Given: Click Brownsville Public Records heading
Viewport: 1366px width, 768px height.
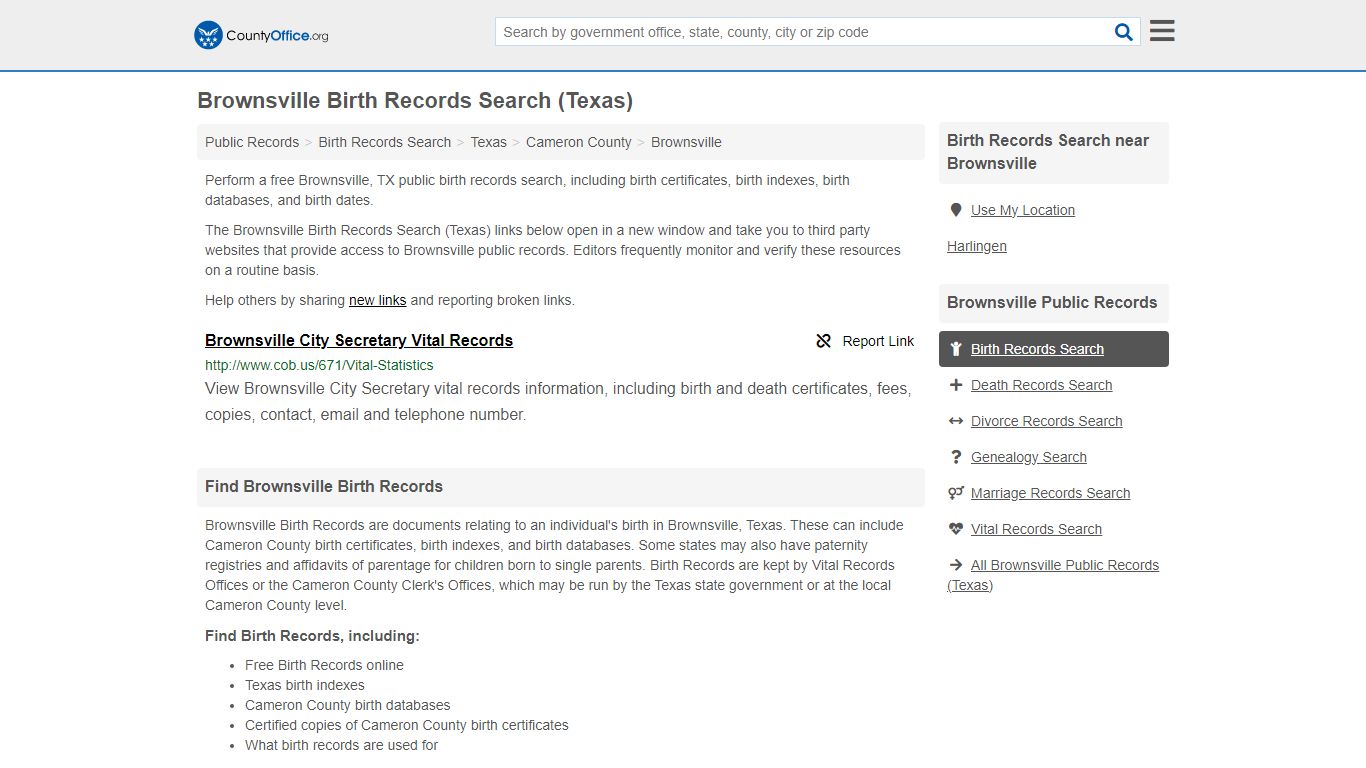Looking at the screenshot, I should coord(1052,302).
